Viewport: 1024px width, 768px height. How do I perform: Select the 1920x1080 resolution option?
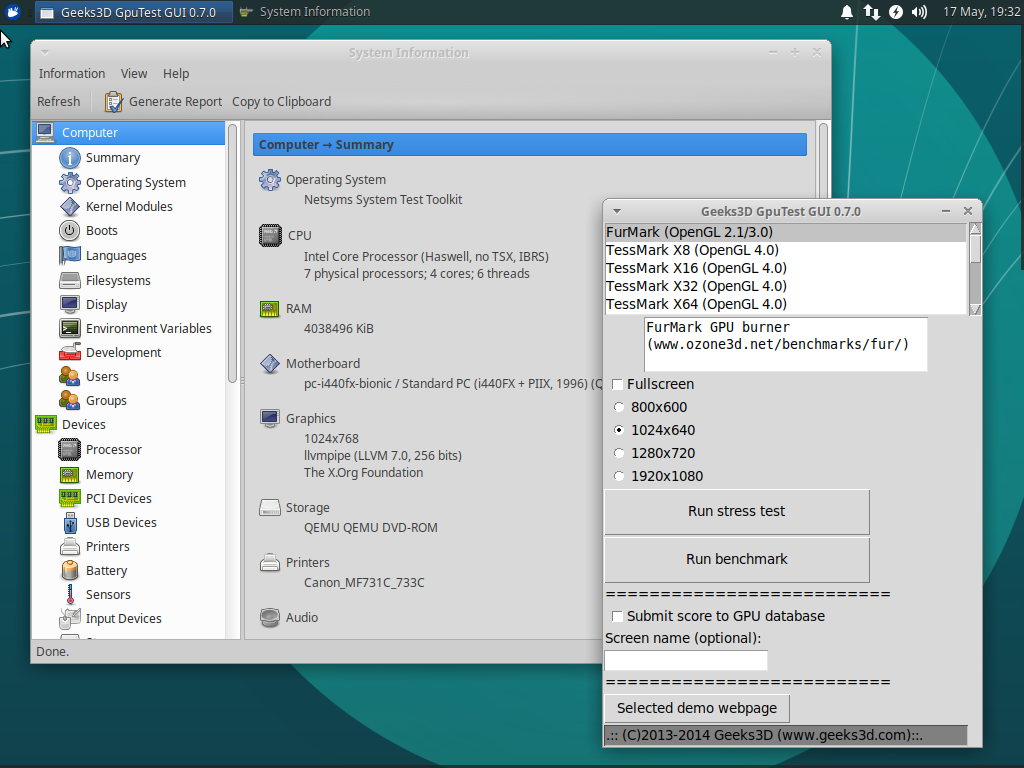coord(618,476)
